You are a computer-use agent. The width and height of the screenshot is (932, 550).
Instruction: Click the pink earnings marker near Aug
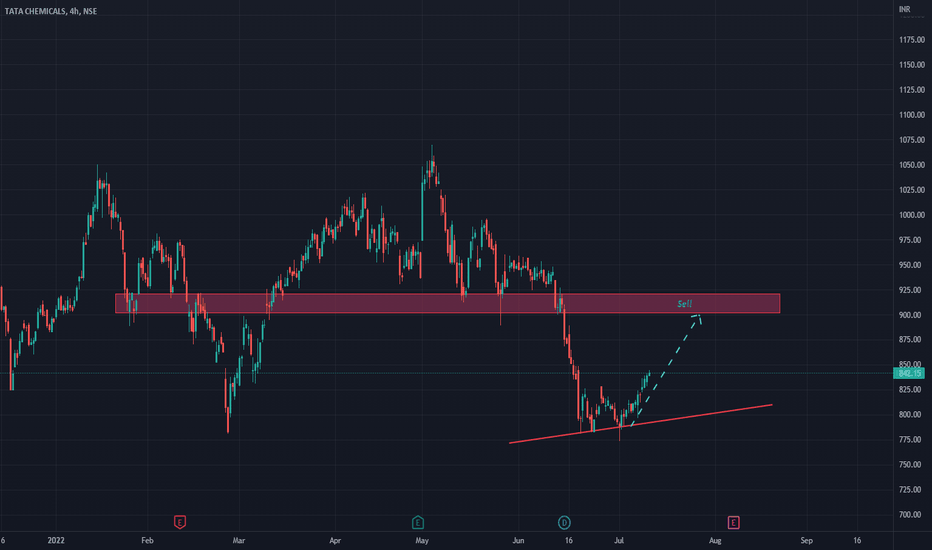(x=733, y=523)
